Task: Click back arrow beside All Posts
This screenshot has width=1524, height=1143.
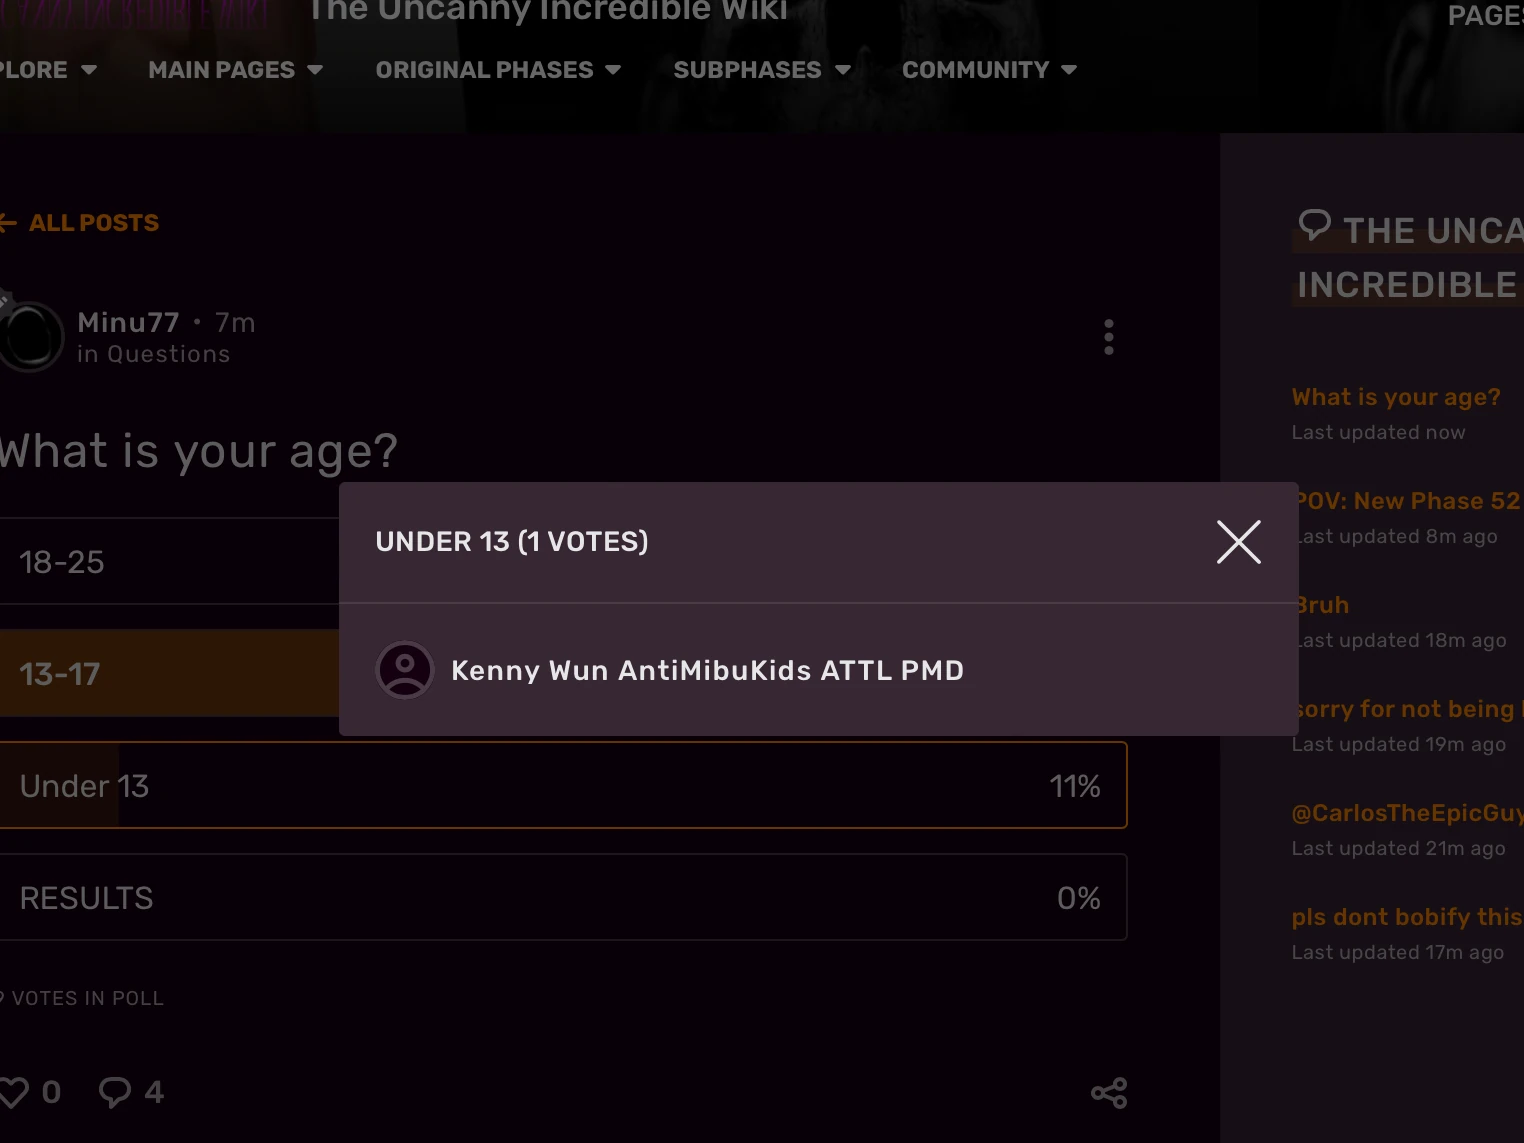Action: tap(8, 223)
